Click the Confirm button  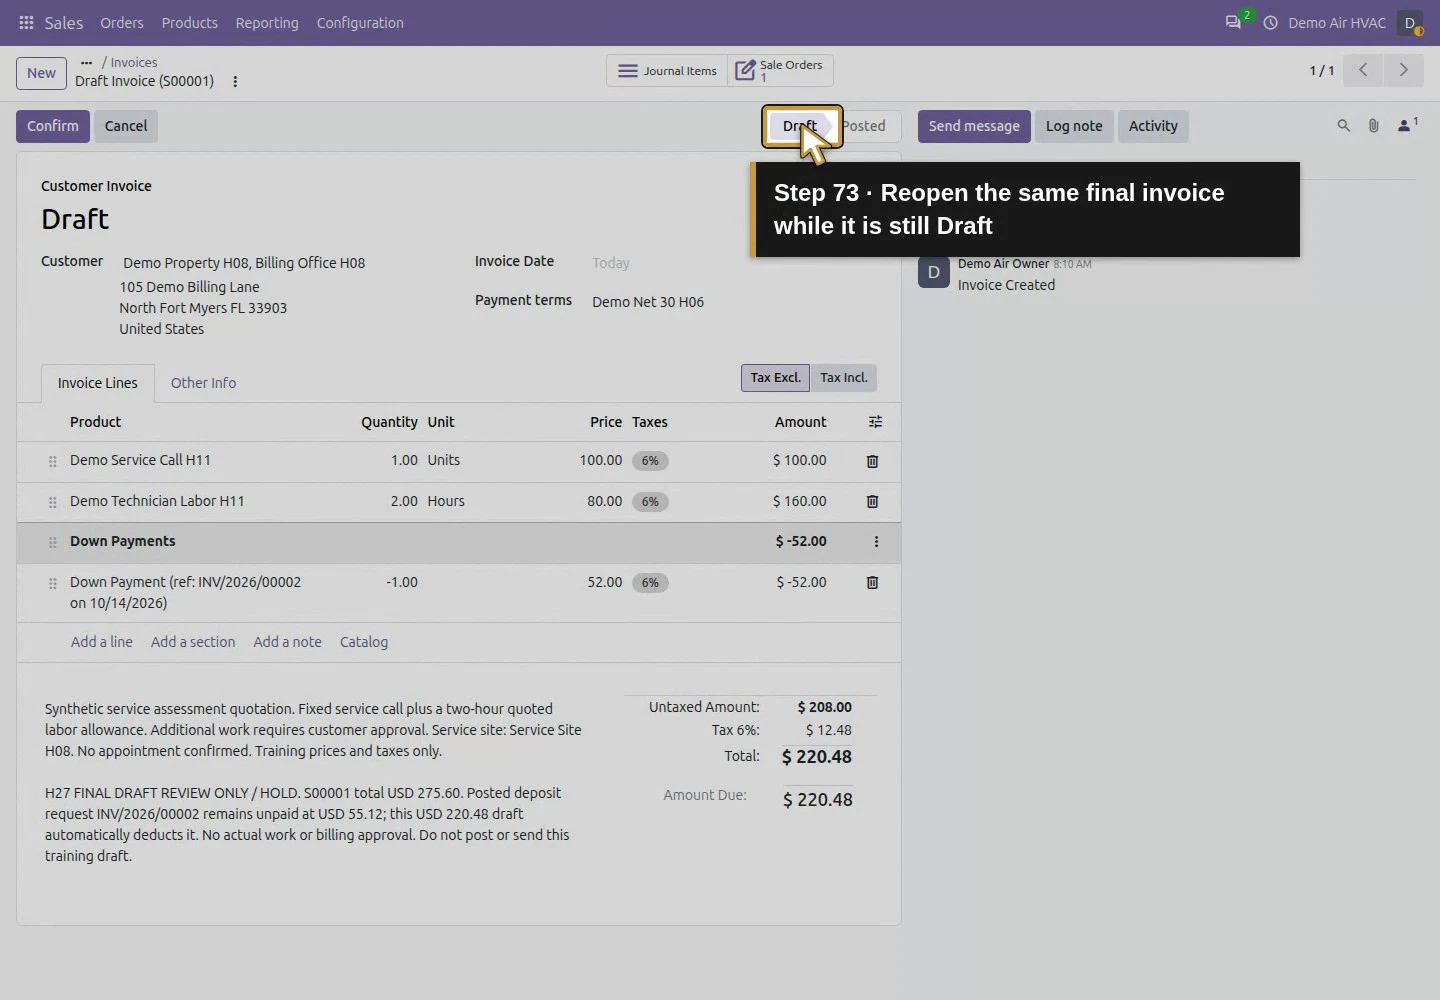point(53,126)
